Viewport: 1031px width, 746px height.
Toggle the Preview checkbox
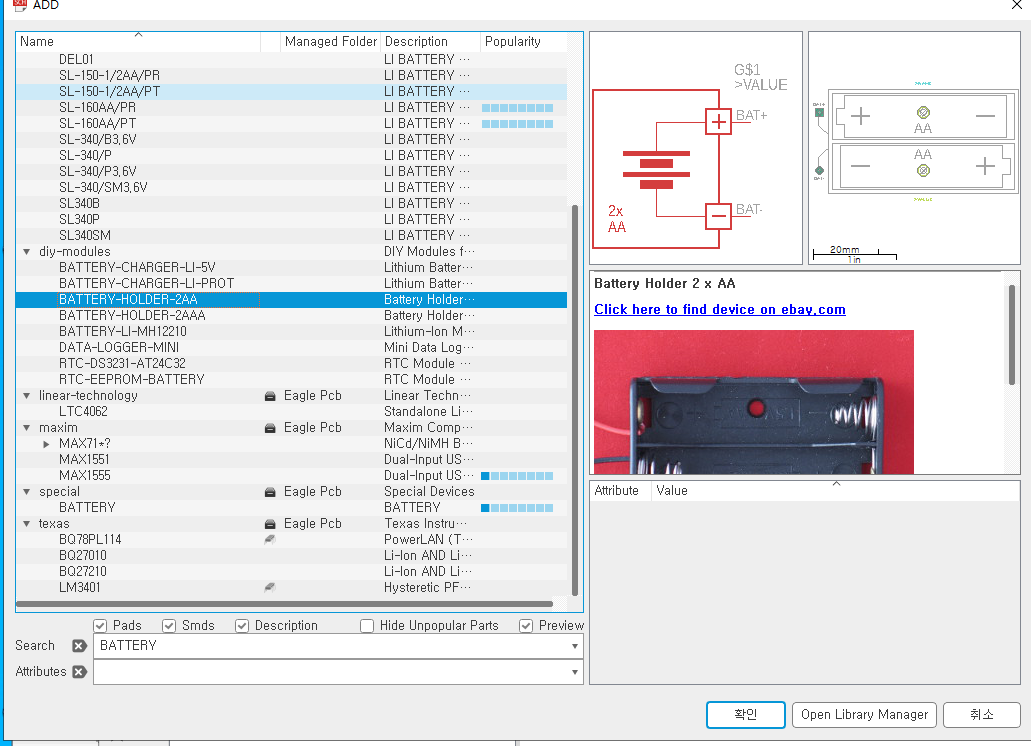coord(526,626)
